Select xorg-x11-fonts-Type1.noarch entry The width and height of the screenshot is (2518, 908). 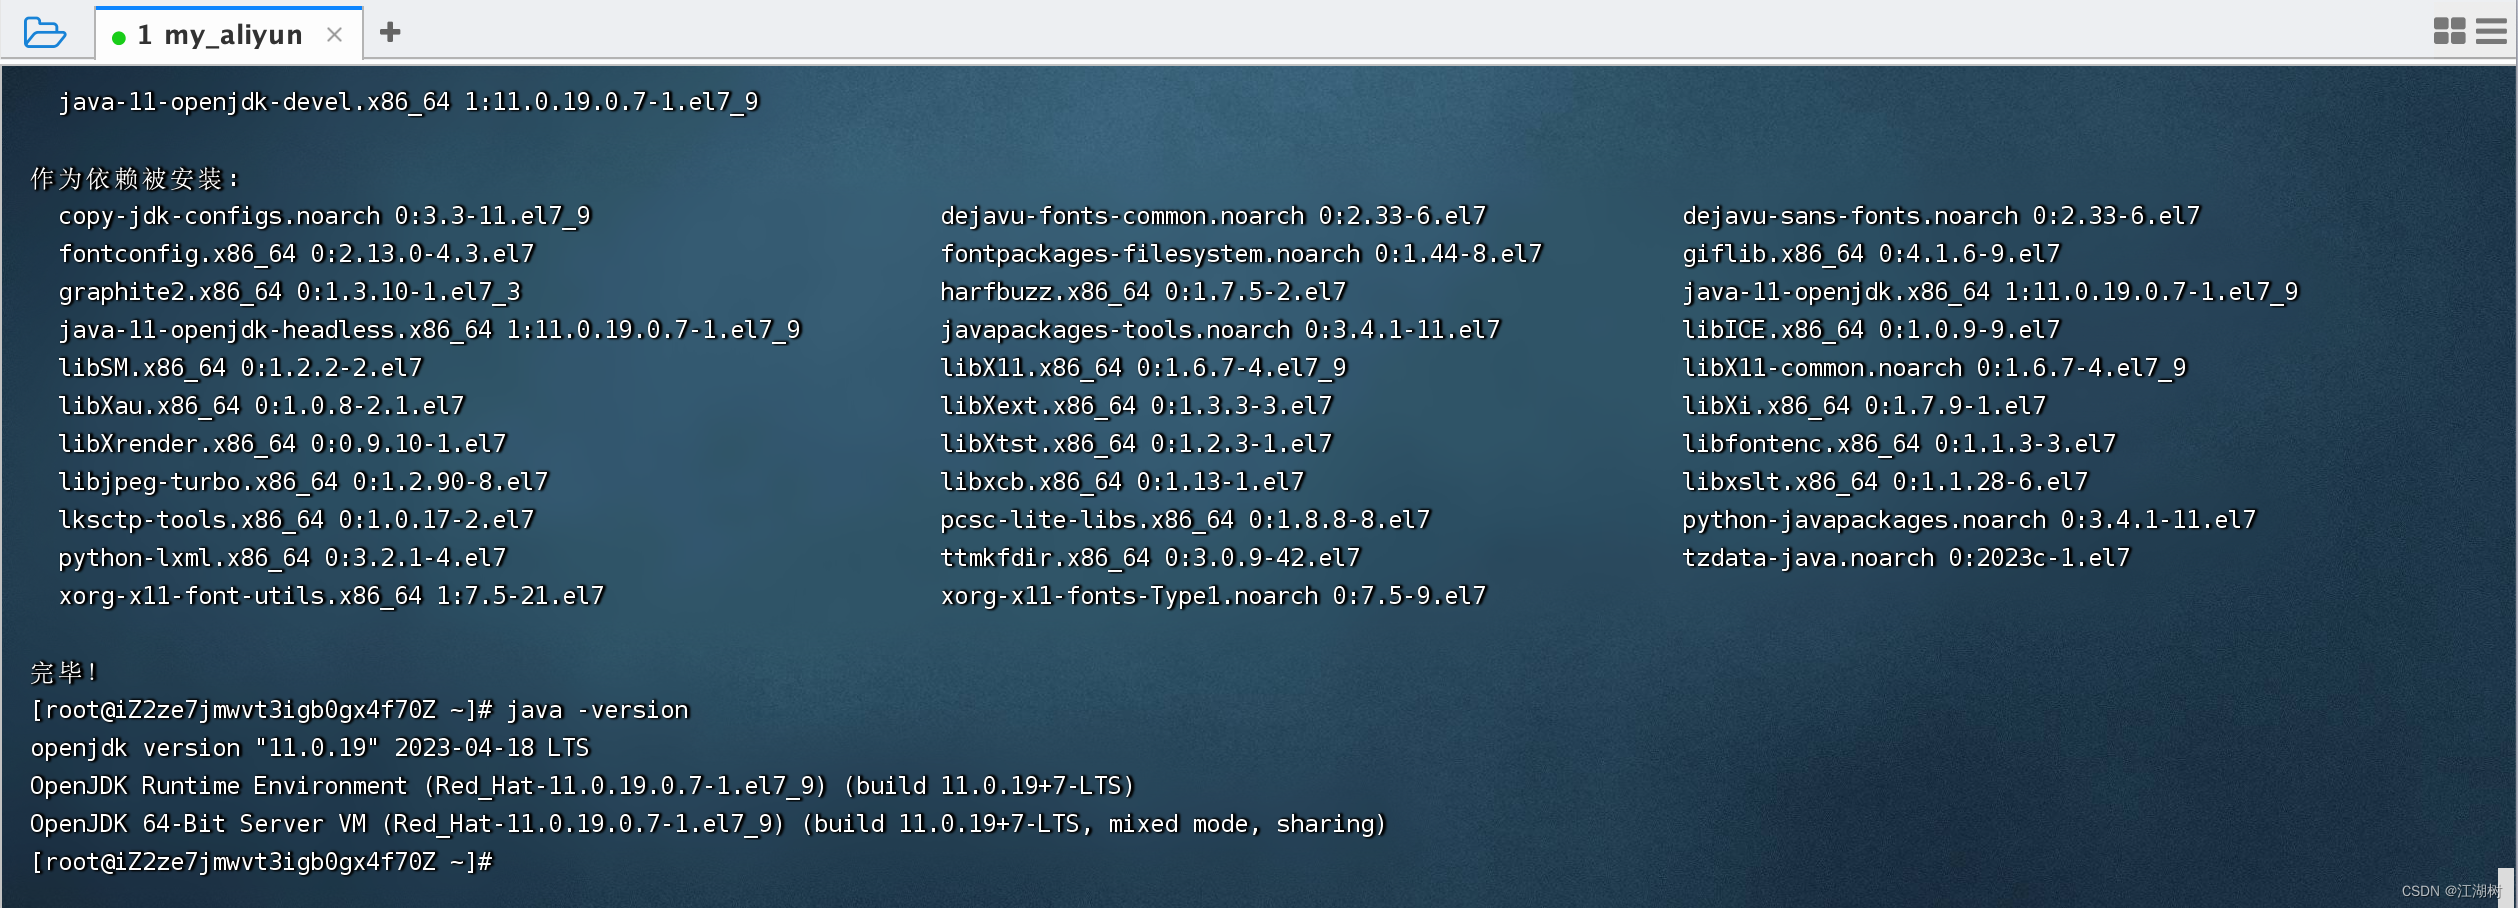point(1214,596)
